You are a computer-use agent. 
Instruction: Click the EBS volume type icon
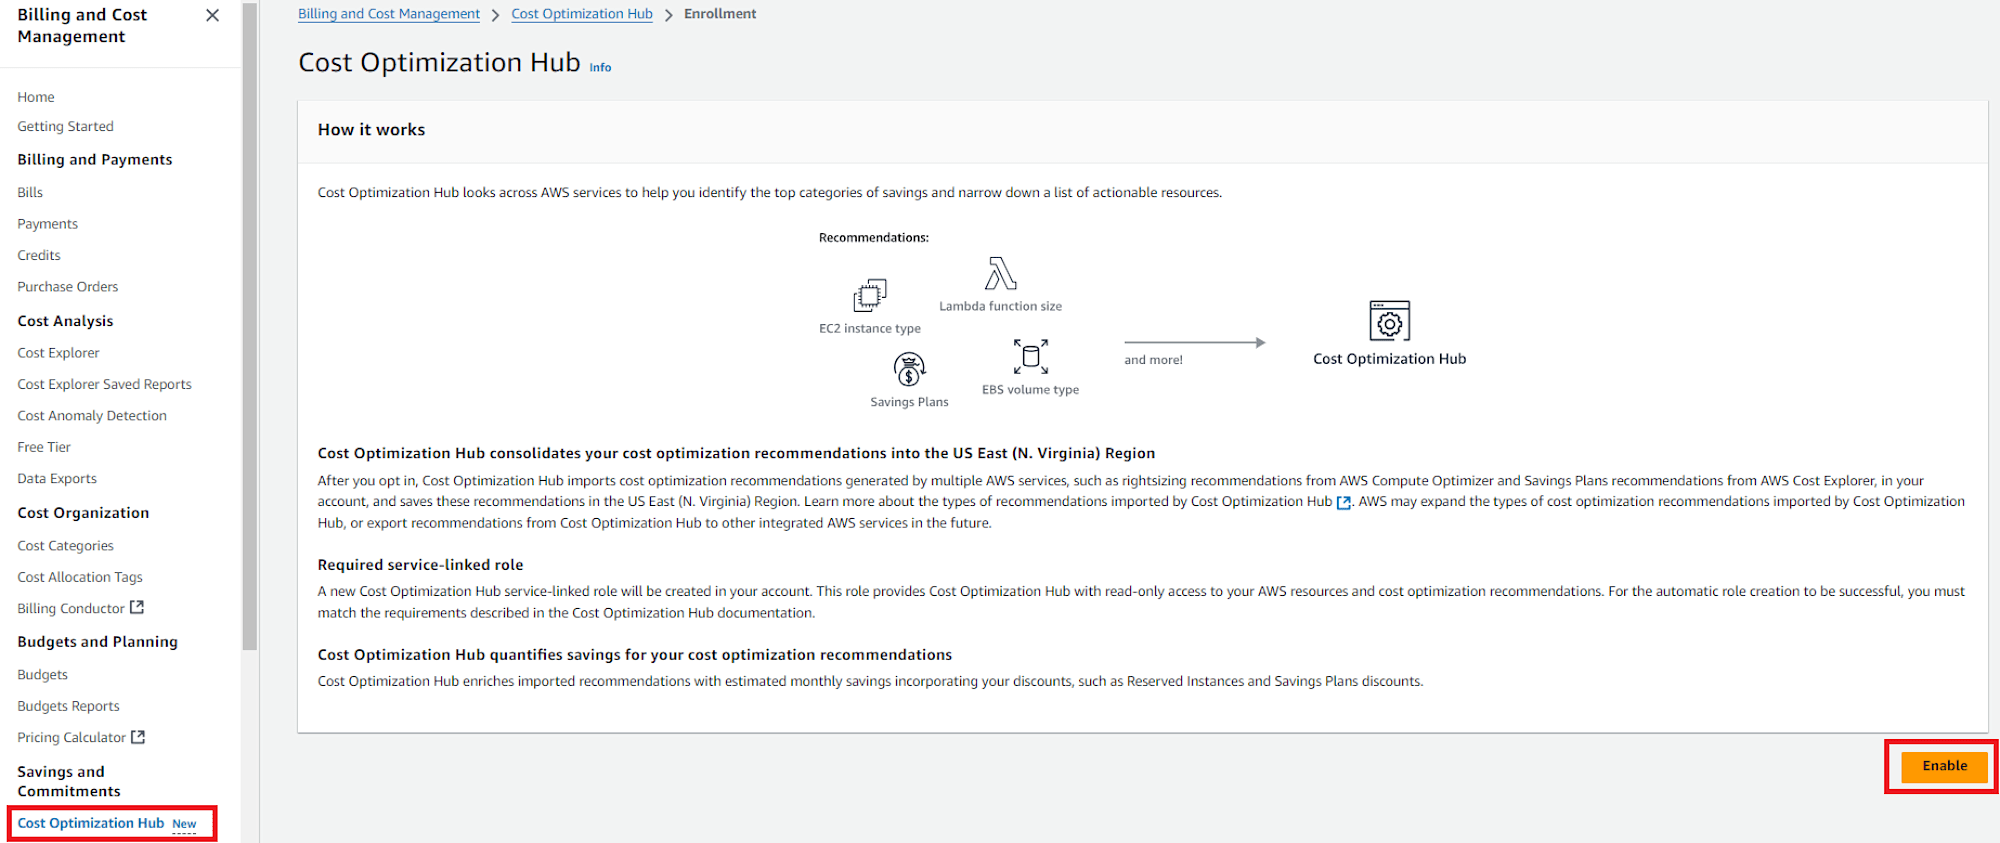click(x=1031, y=356)
